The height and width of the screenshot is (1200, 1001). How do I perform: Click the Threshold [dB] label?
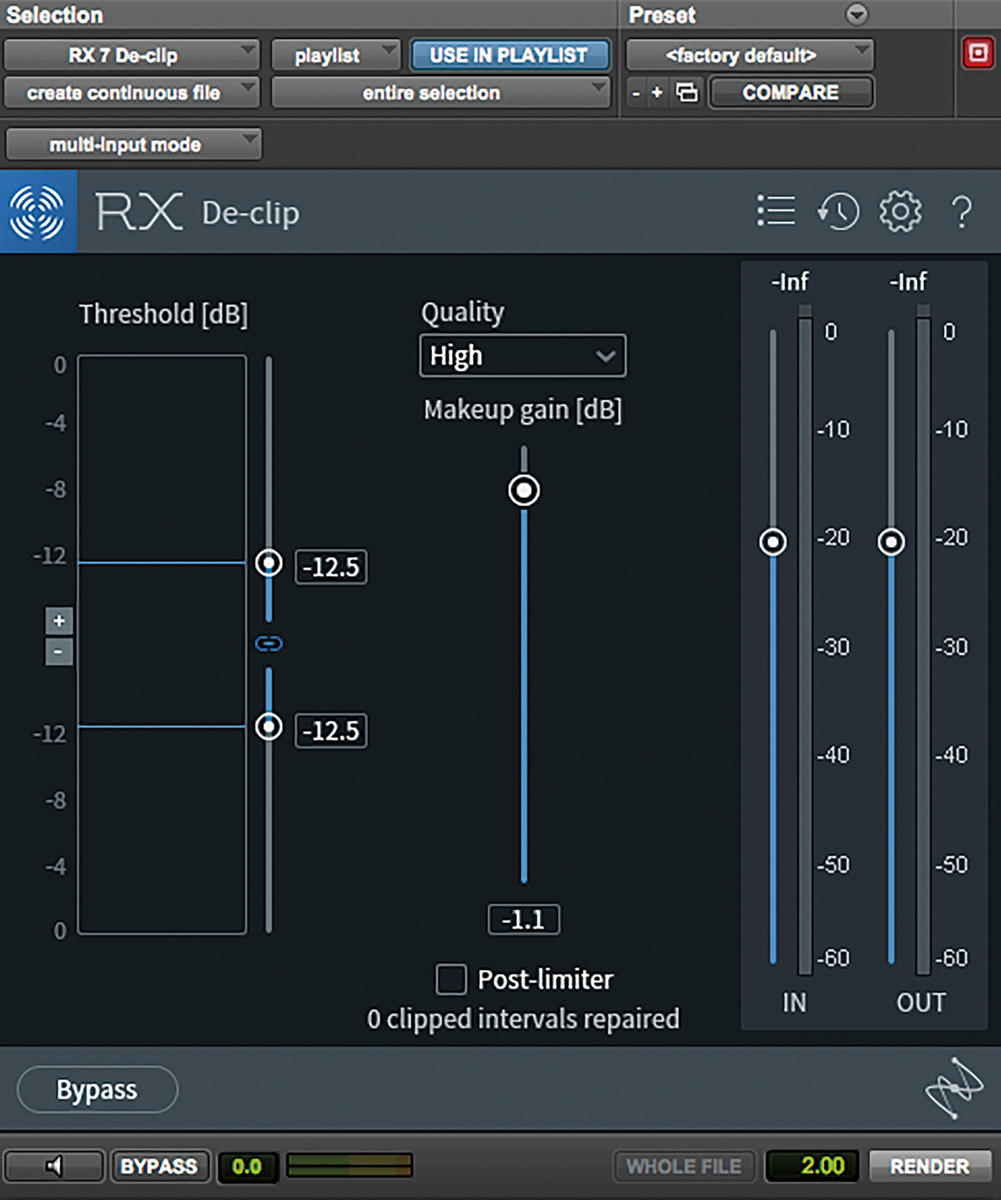[163, 314]
